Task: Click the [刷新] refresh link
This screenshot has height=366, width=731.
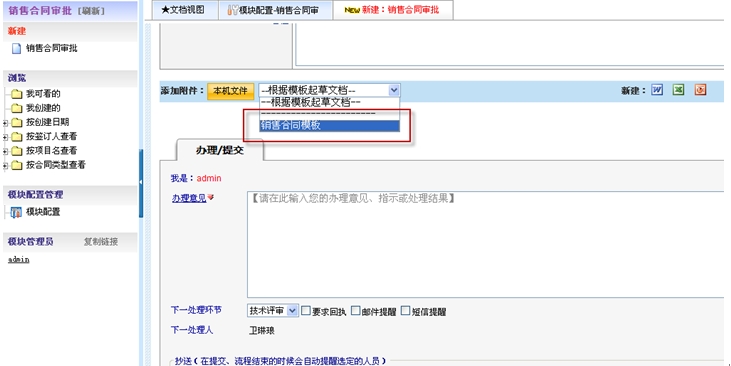Action: point(91,11)
